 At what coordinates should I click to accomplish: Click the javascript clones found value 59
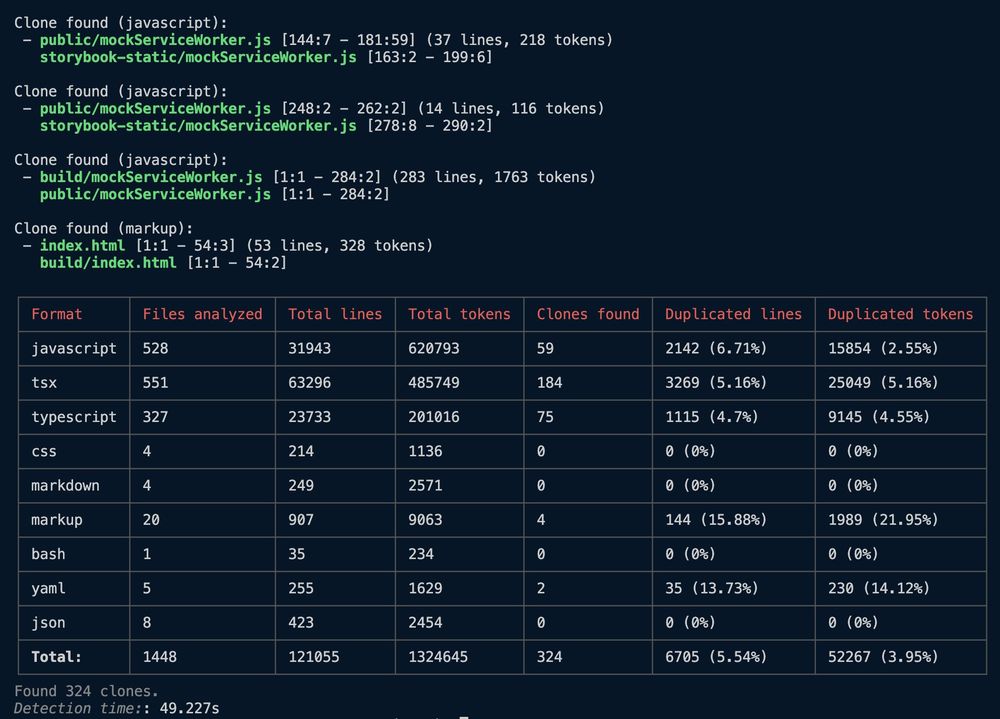tap(545, 348)
